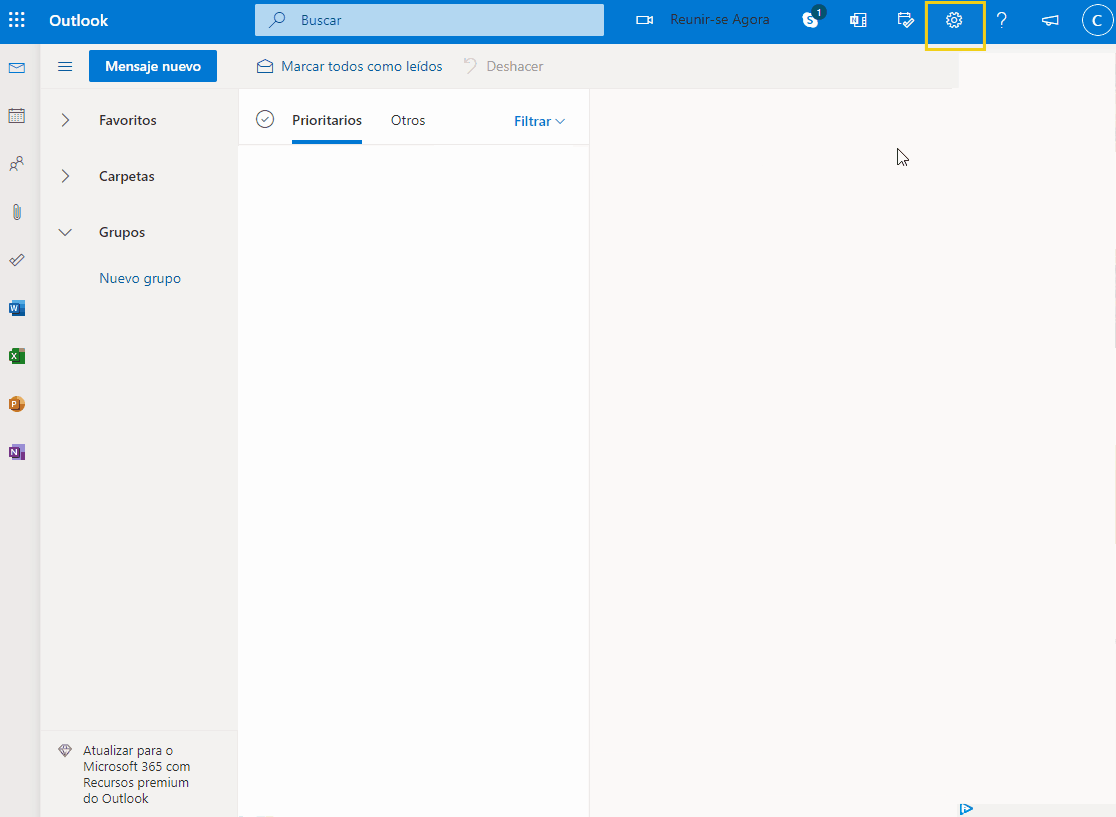Open account avatar with letter C

click(x=1097, y=20)
